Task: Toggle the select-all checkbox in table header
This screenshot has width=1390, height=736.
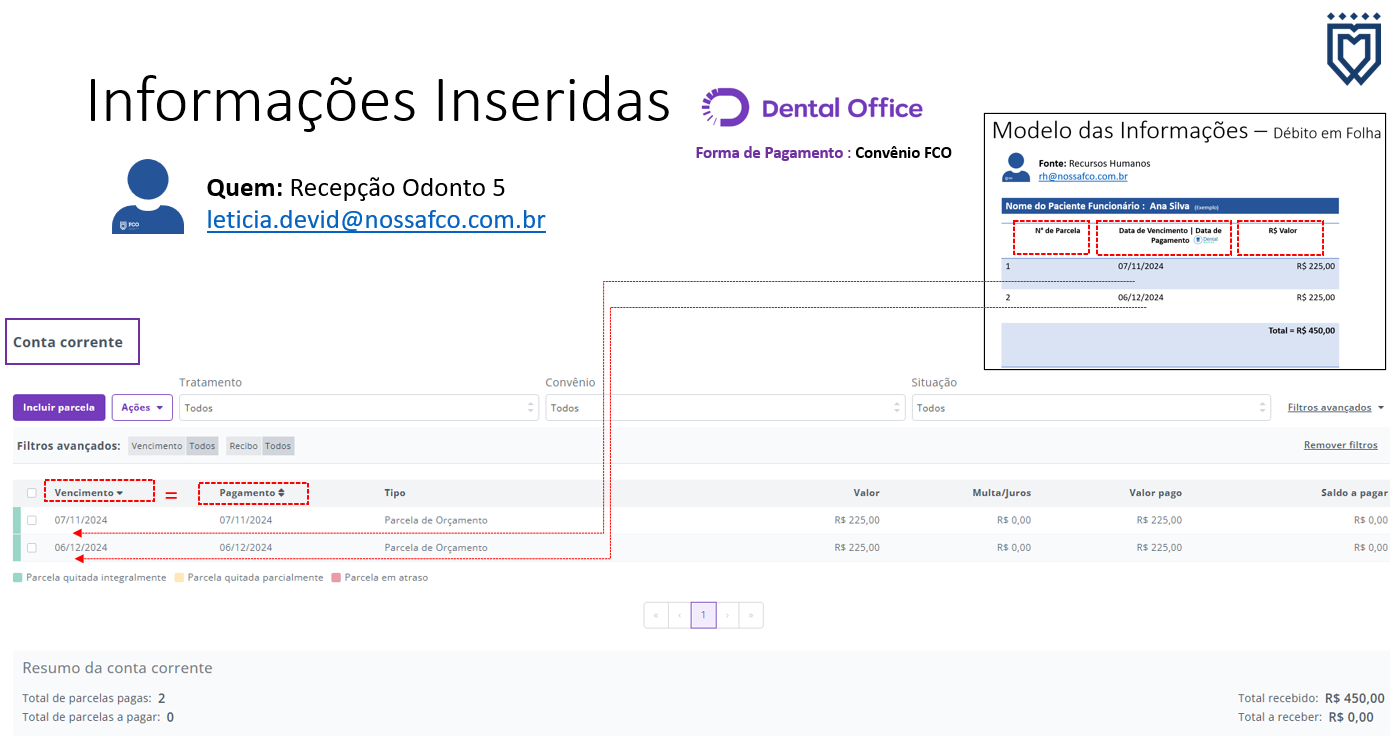Action: 32,493
